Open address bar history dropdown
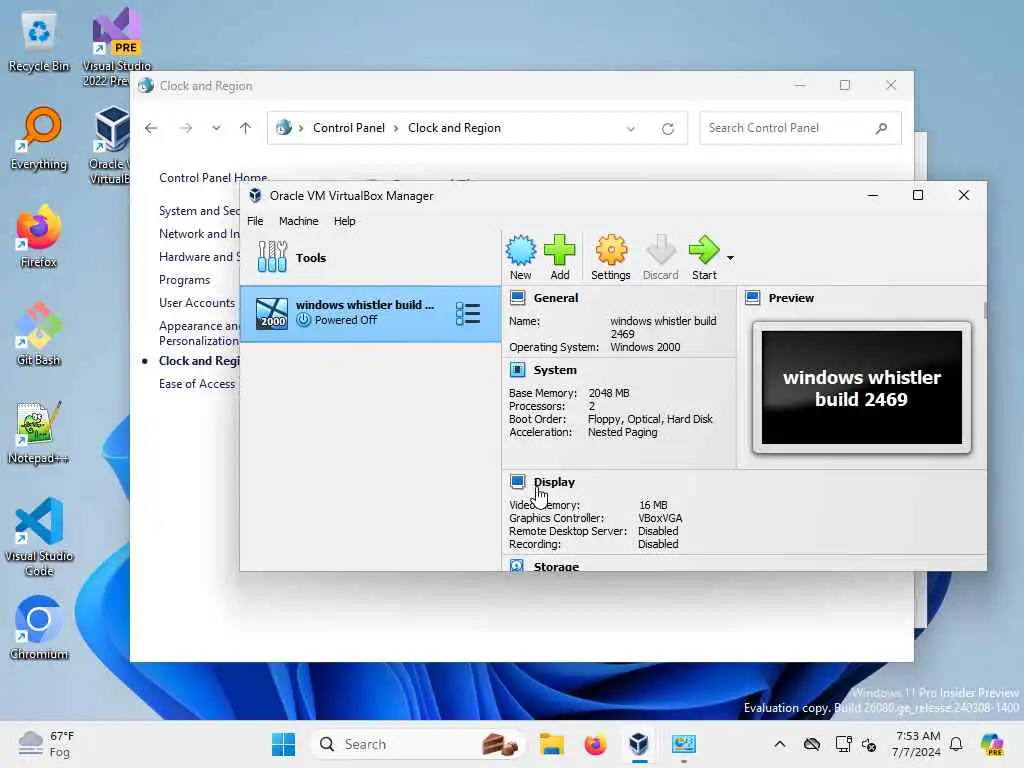1024x768 pixels. (x=631, y=129)
